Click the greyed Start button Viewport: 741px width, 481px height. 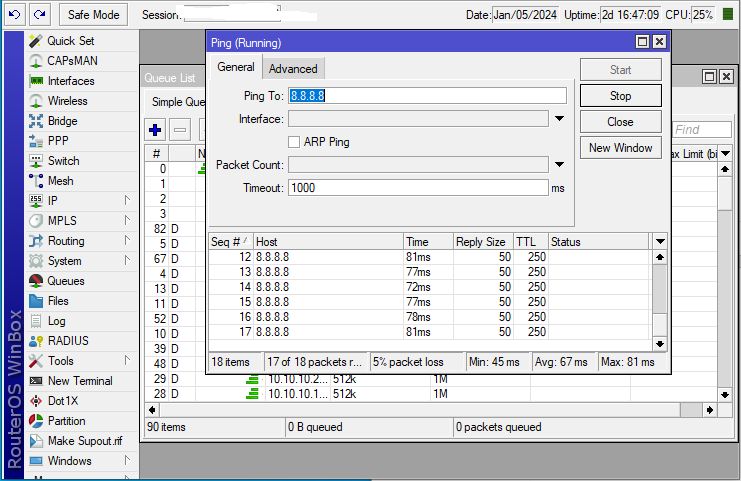tap(620, 70)
